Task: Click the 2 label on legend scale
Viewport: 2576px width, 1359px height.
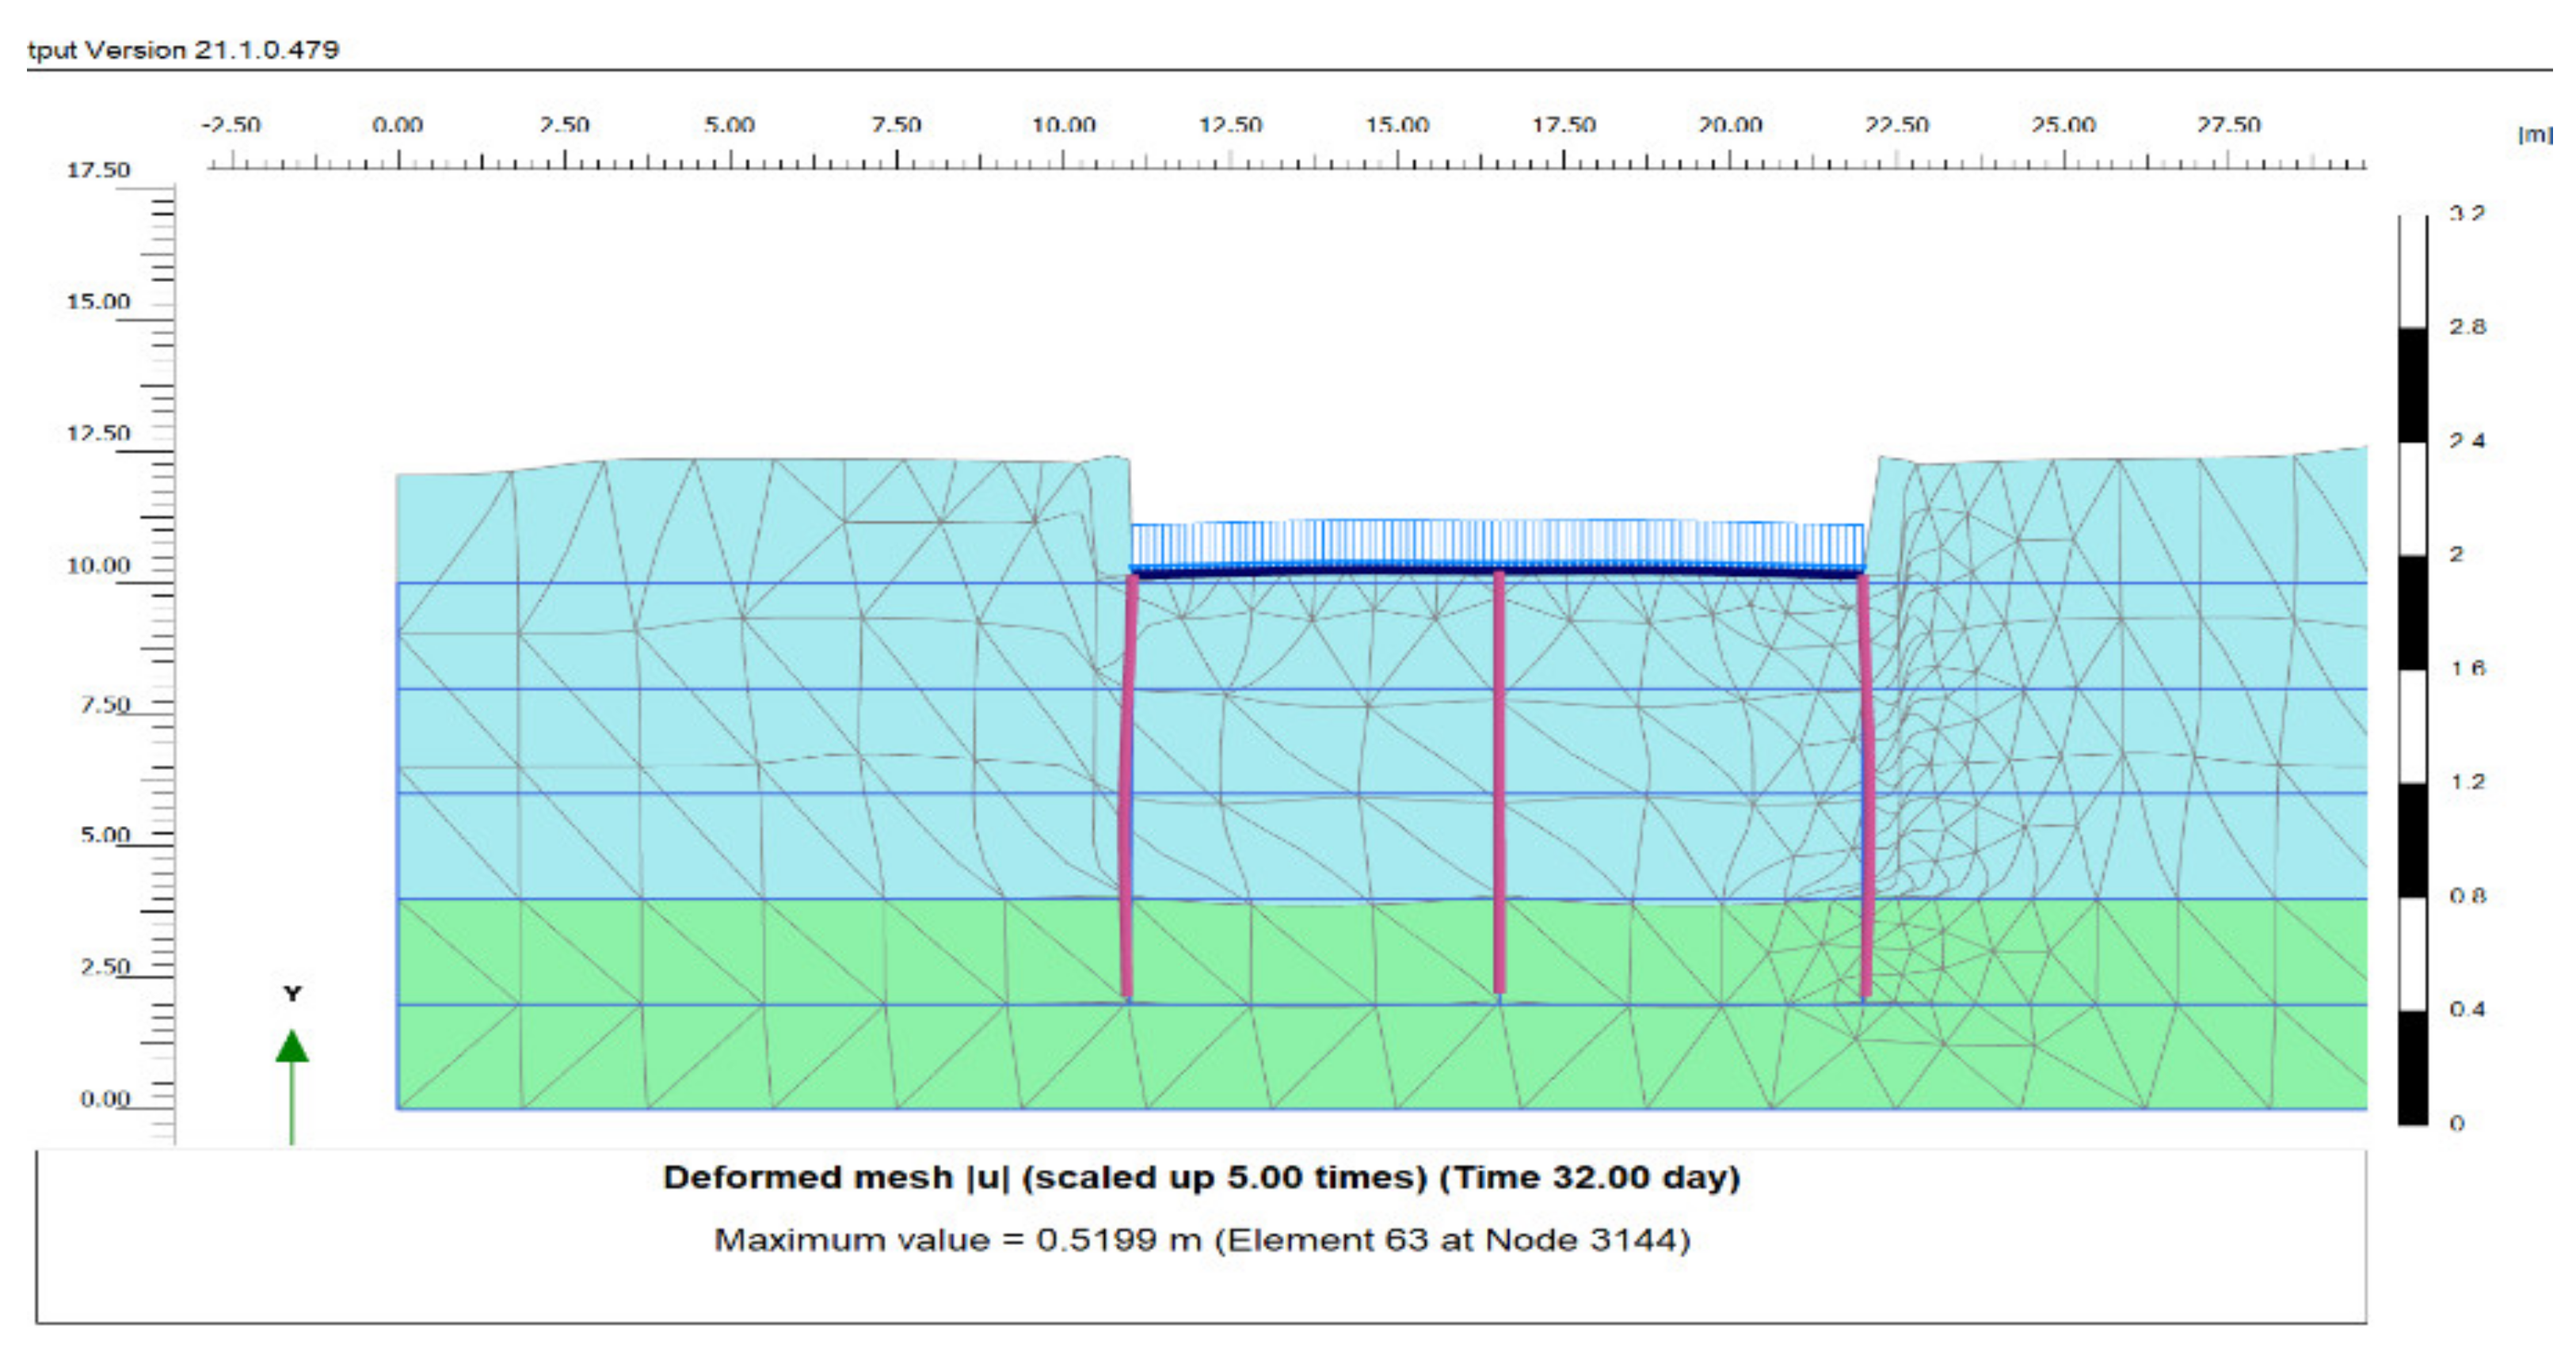Action: coord(2457,554)
